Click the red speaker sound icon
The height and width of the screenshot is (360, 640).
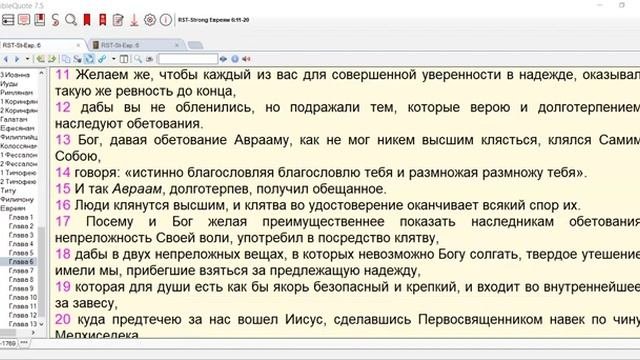click(246, 59)
